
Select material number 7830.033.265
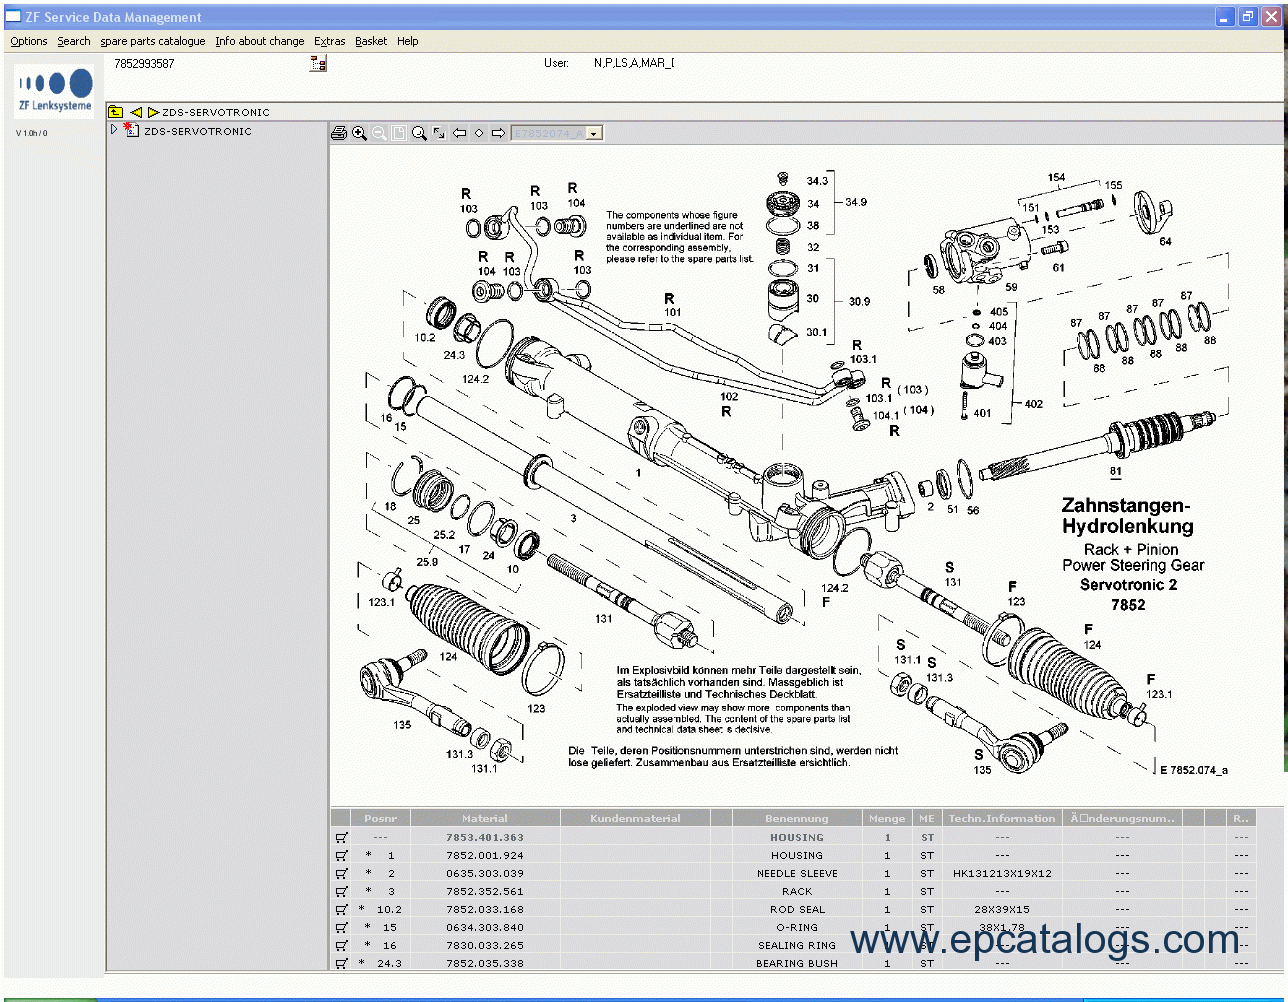tap(485, 945)
